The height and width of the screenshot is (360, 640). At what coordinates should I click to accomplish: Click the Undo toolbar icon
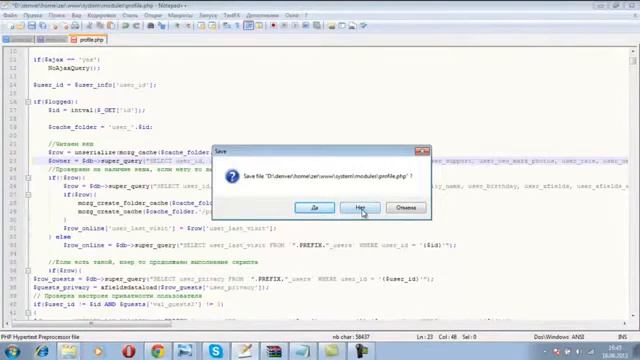tap(125, 26)
